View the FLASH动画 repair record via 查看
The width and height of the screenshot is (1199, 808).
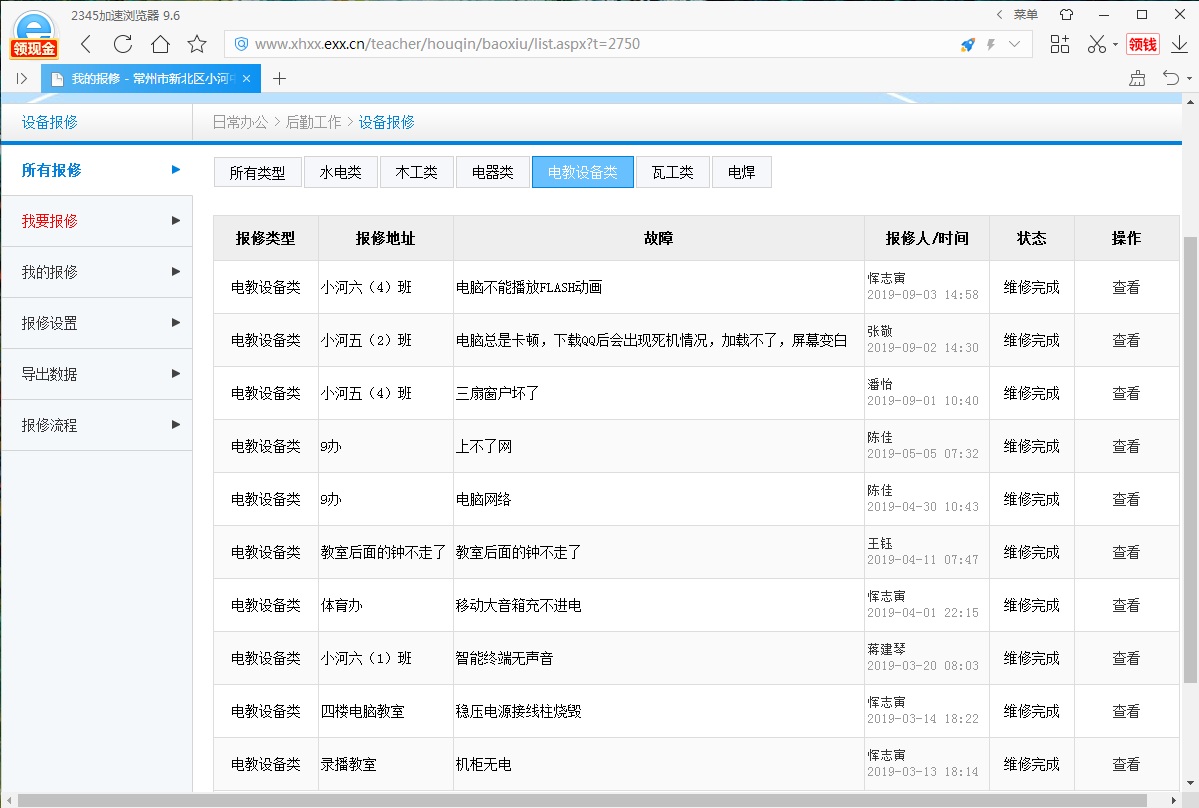[1126, 287]
